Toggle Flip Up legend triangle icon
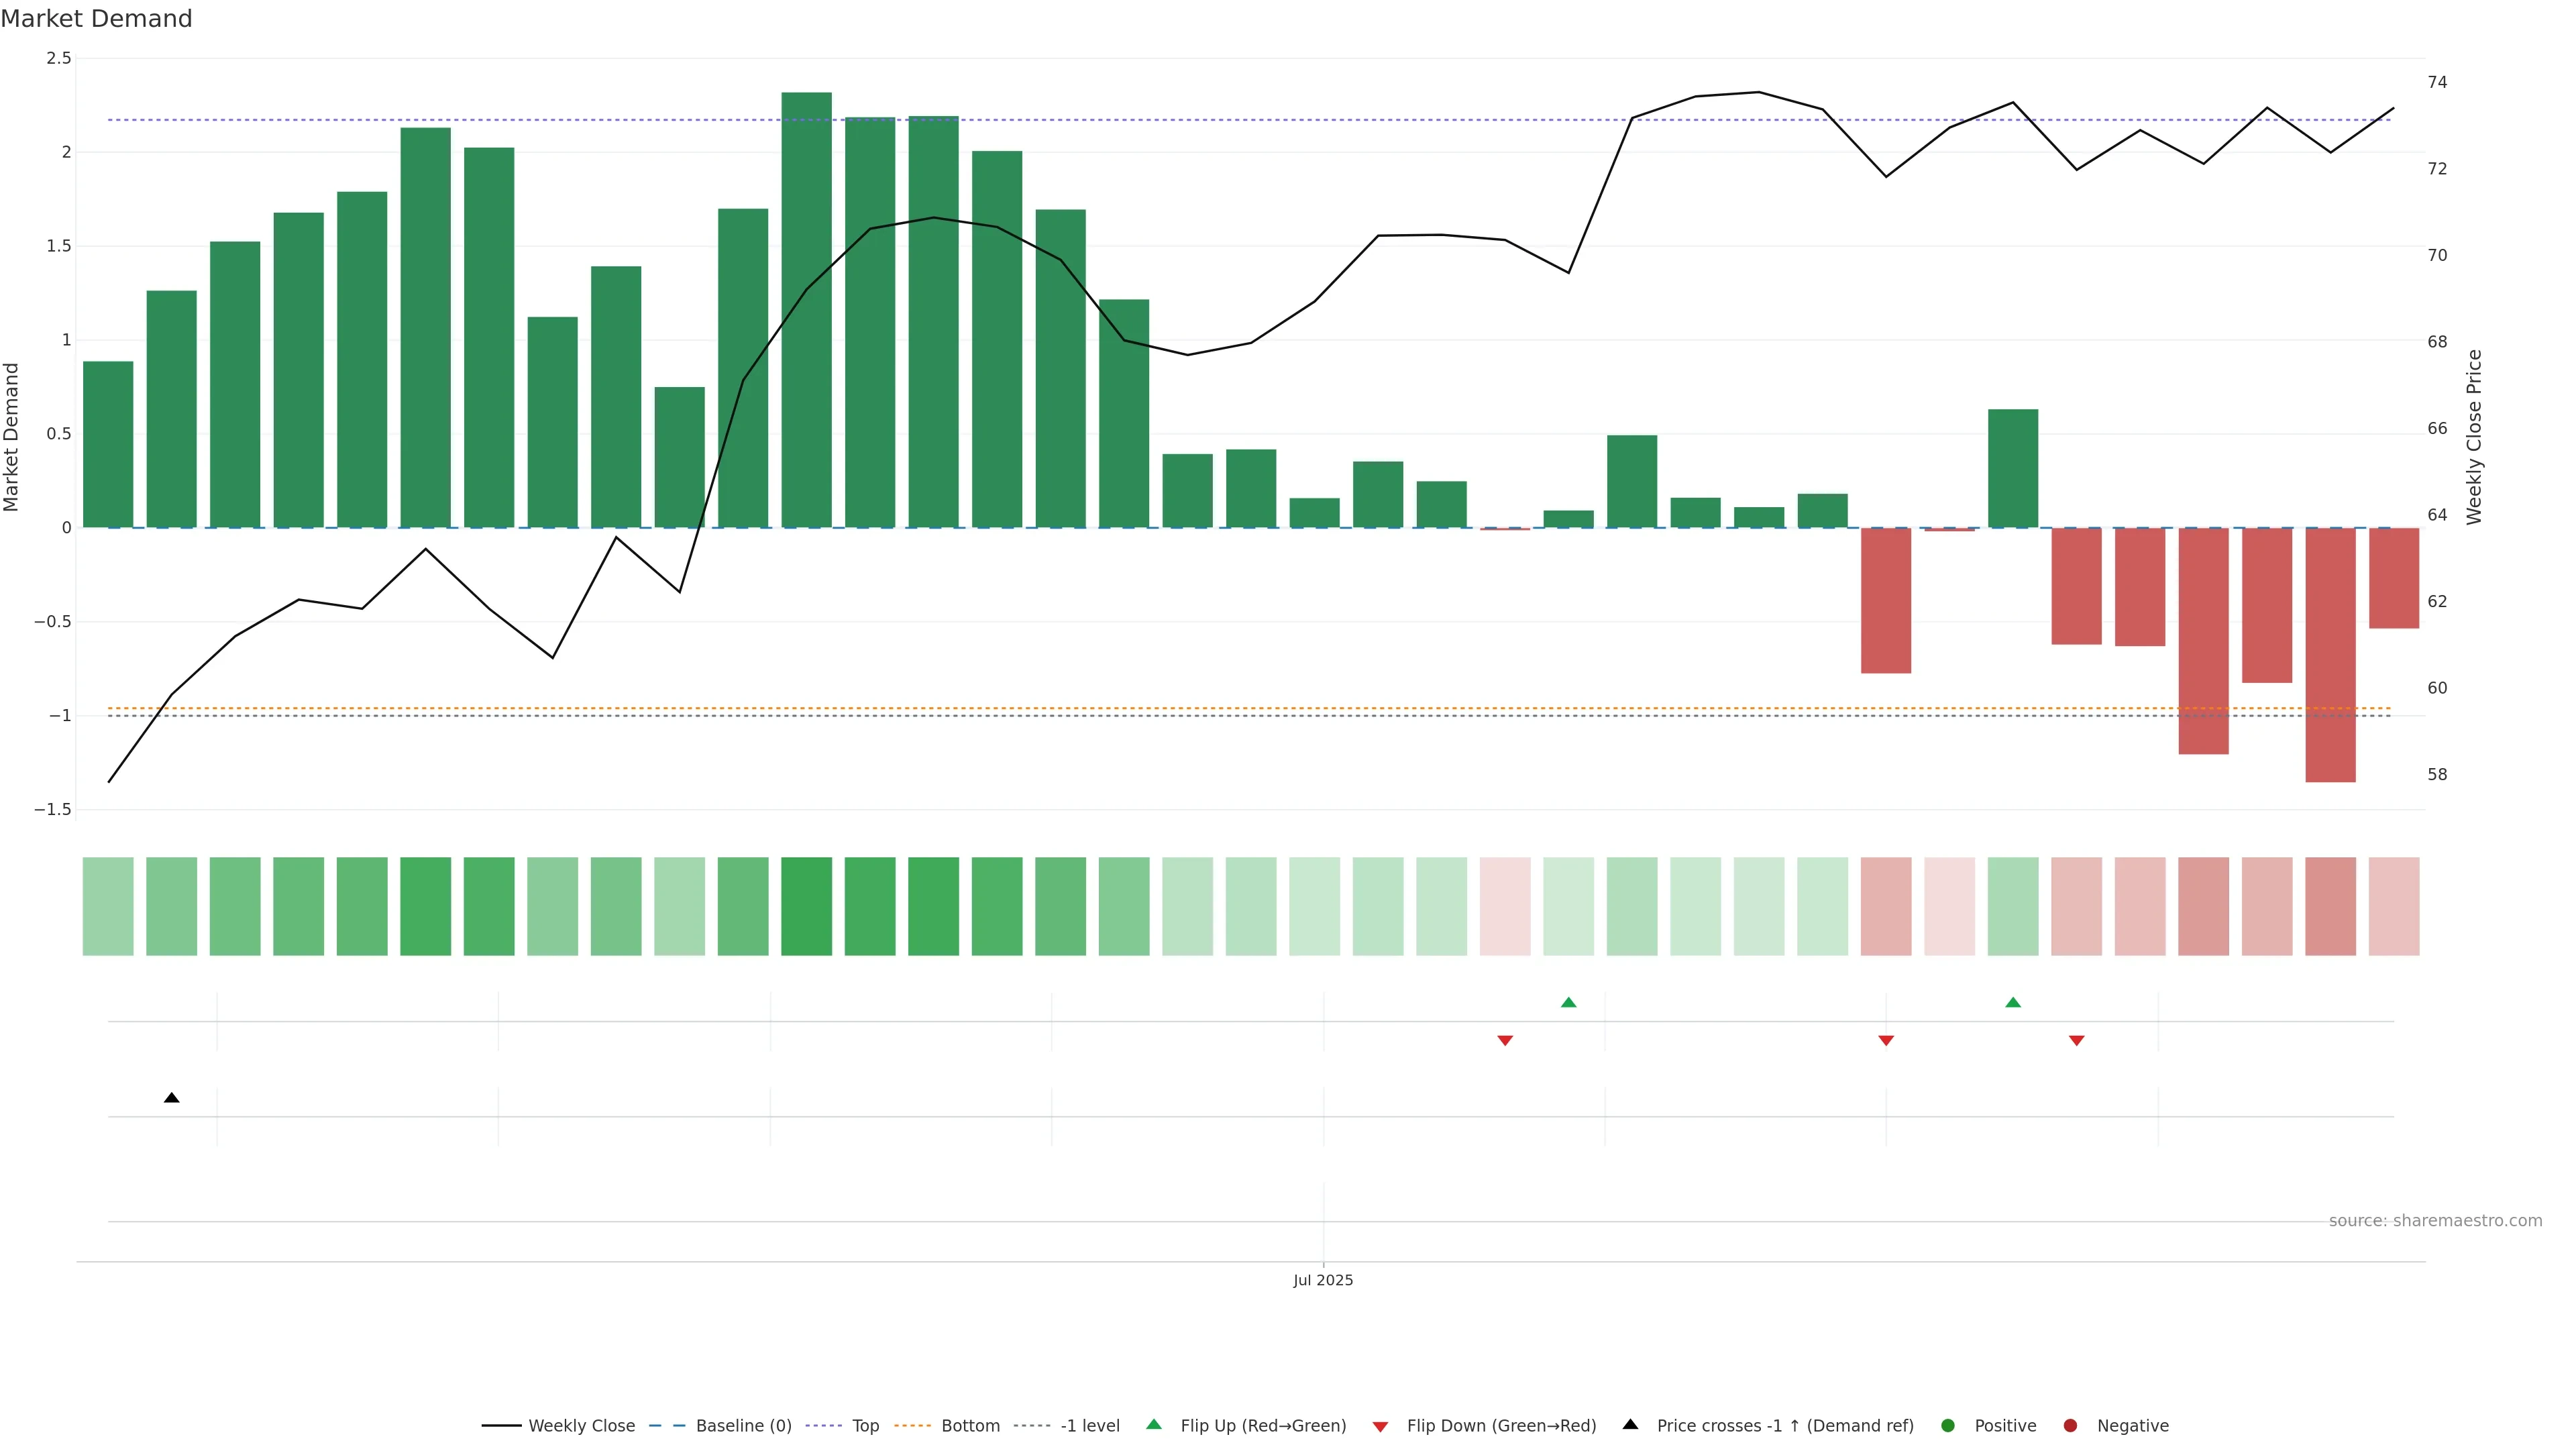Image resolution: width=2576 pixels, height=1449 pixels. (x=1153, y=1425)
